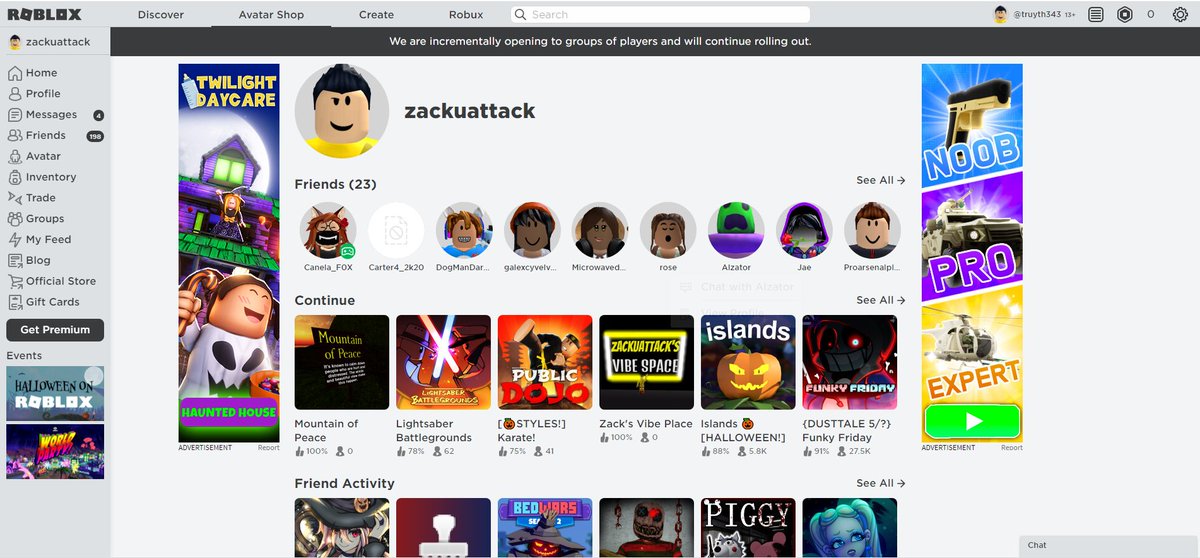Open the notifications feed icon in the header
1200x558 pixels.
point(1096,15)
